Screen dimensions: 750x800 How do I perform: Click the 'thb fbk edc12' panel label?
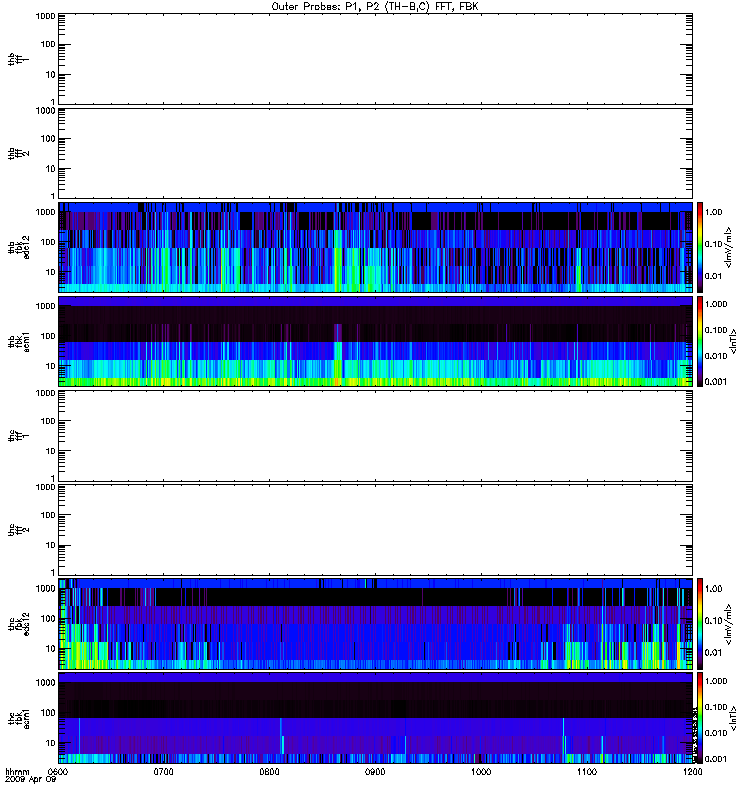click(18, 247)
